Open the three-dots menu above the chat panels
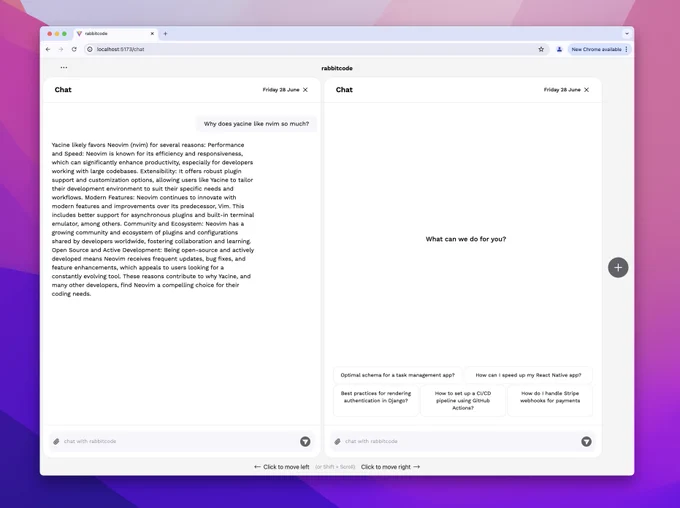680x508 pixels. (64, 68)
